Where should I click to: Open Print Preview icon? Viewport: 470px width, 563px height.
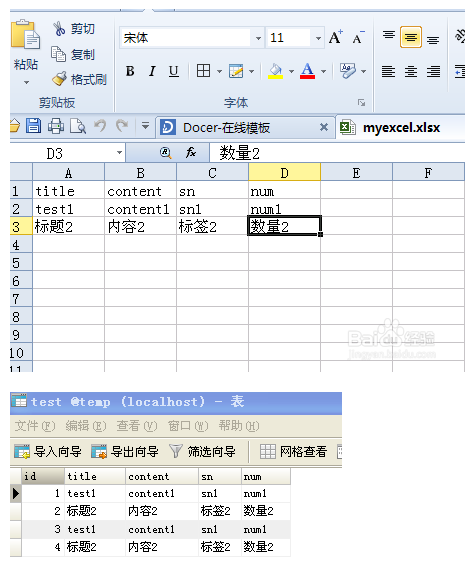[78, 126]
